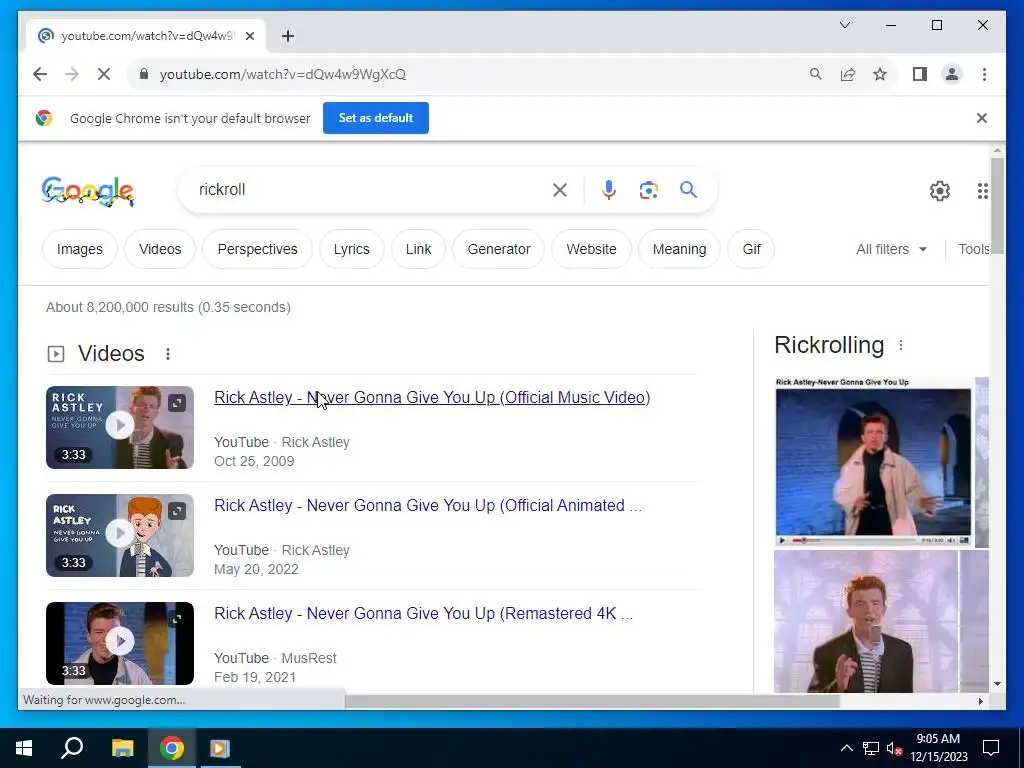
Task: Open Videos section more options
Action: (x=168, y=354)
